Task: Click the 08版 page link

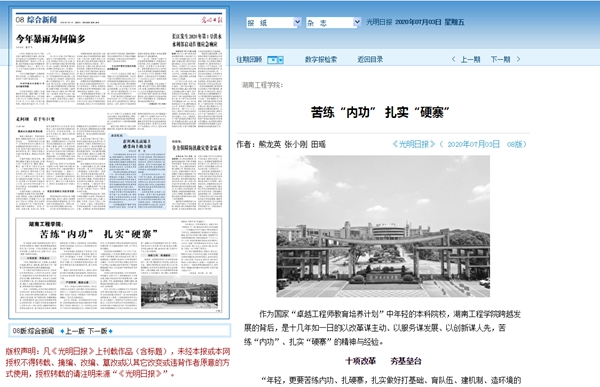Action: coord(514,144)
